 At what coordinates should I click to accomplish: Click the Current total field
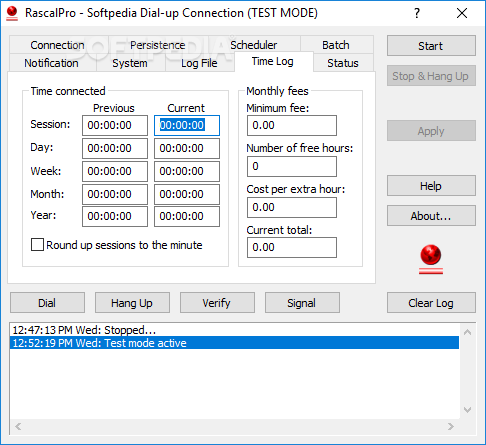click(x=292, y=247)
